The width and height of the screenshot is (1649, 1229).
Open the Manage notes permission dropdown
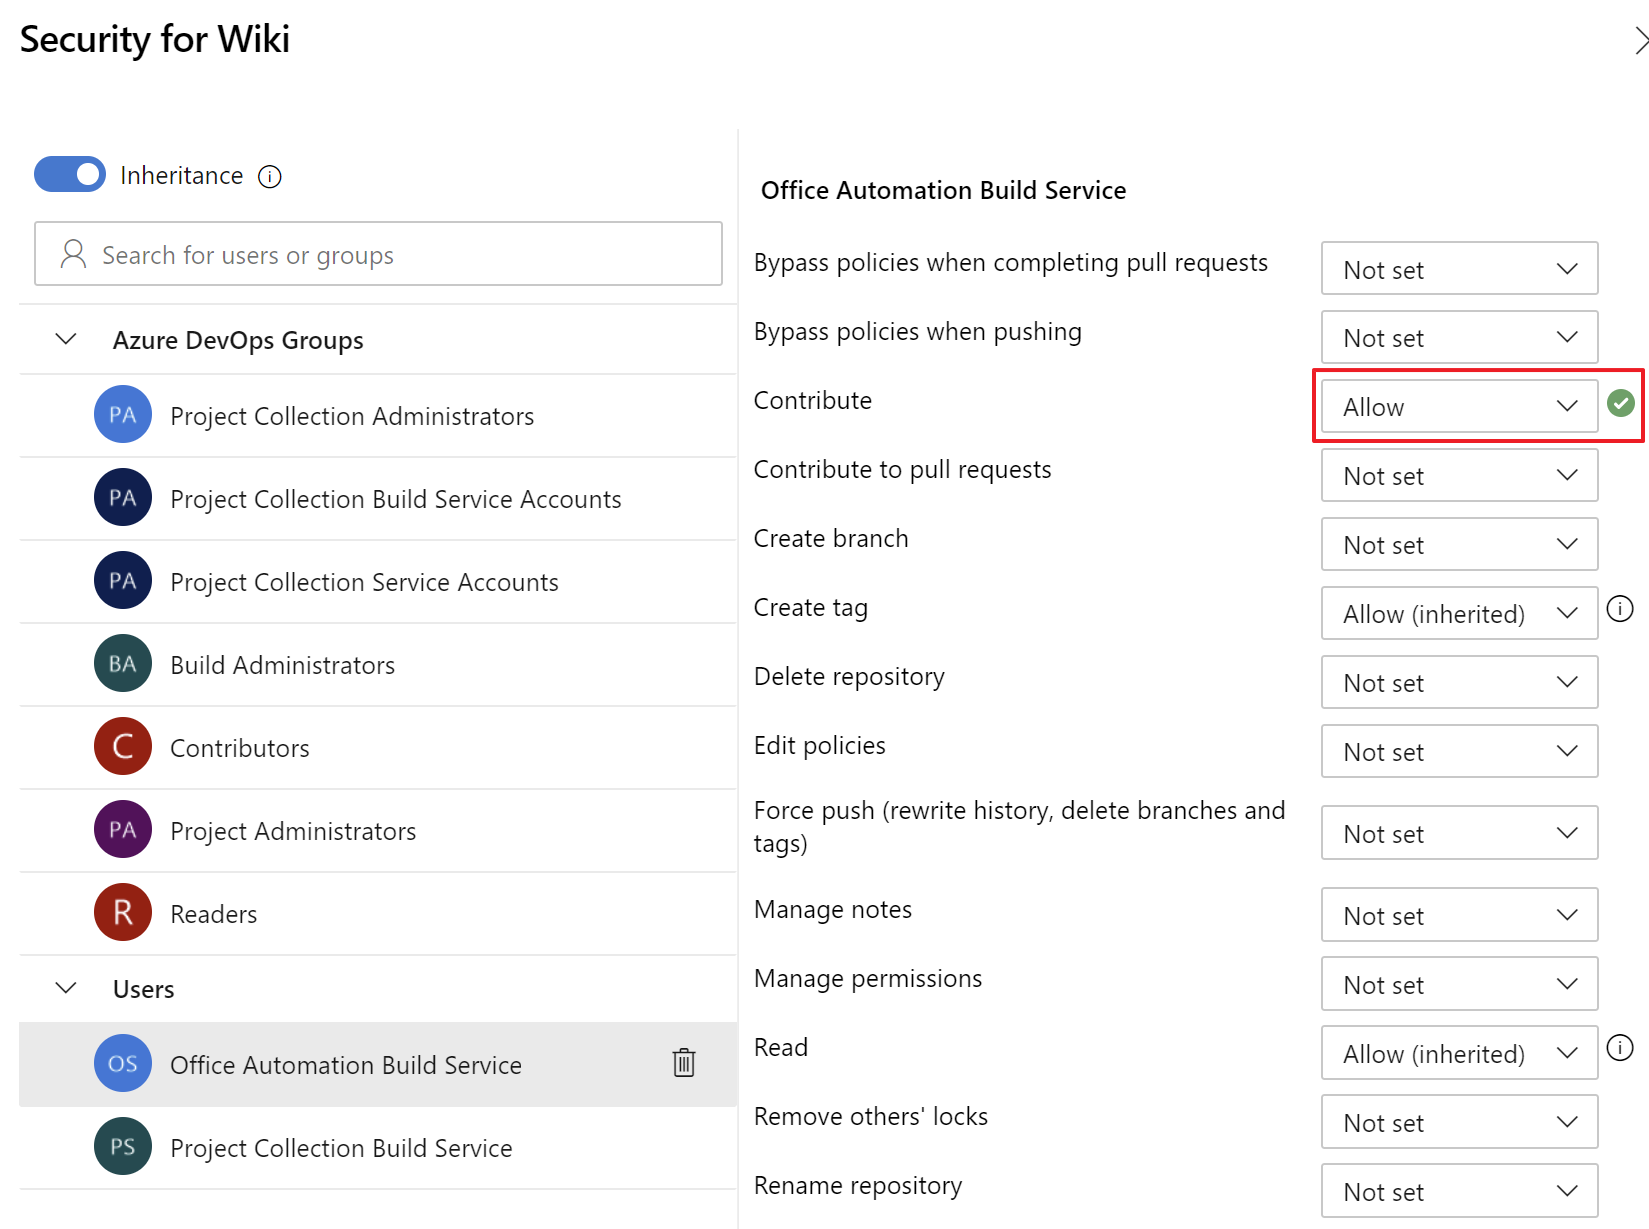click(x=1459, y=914)
